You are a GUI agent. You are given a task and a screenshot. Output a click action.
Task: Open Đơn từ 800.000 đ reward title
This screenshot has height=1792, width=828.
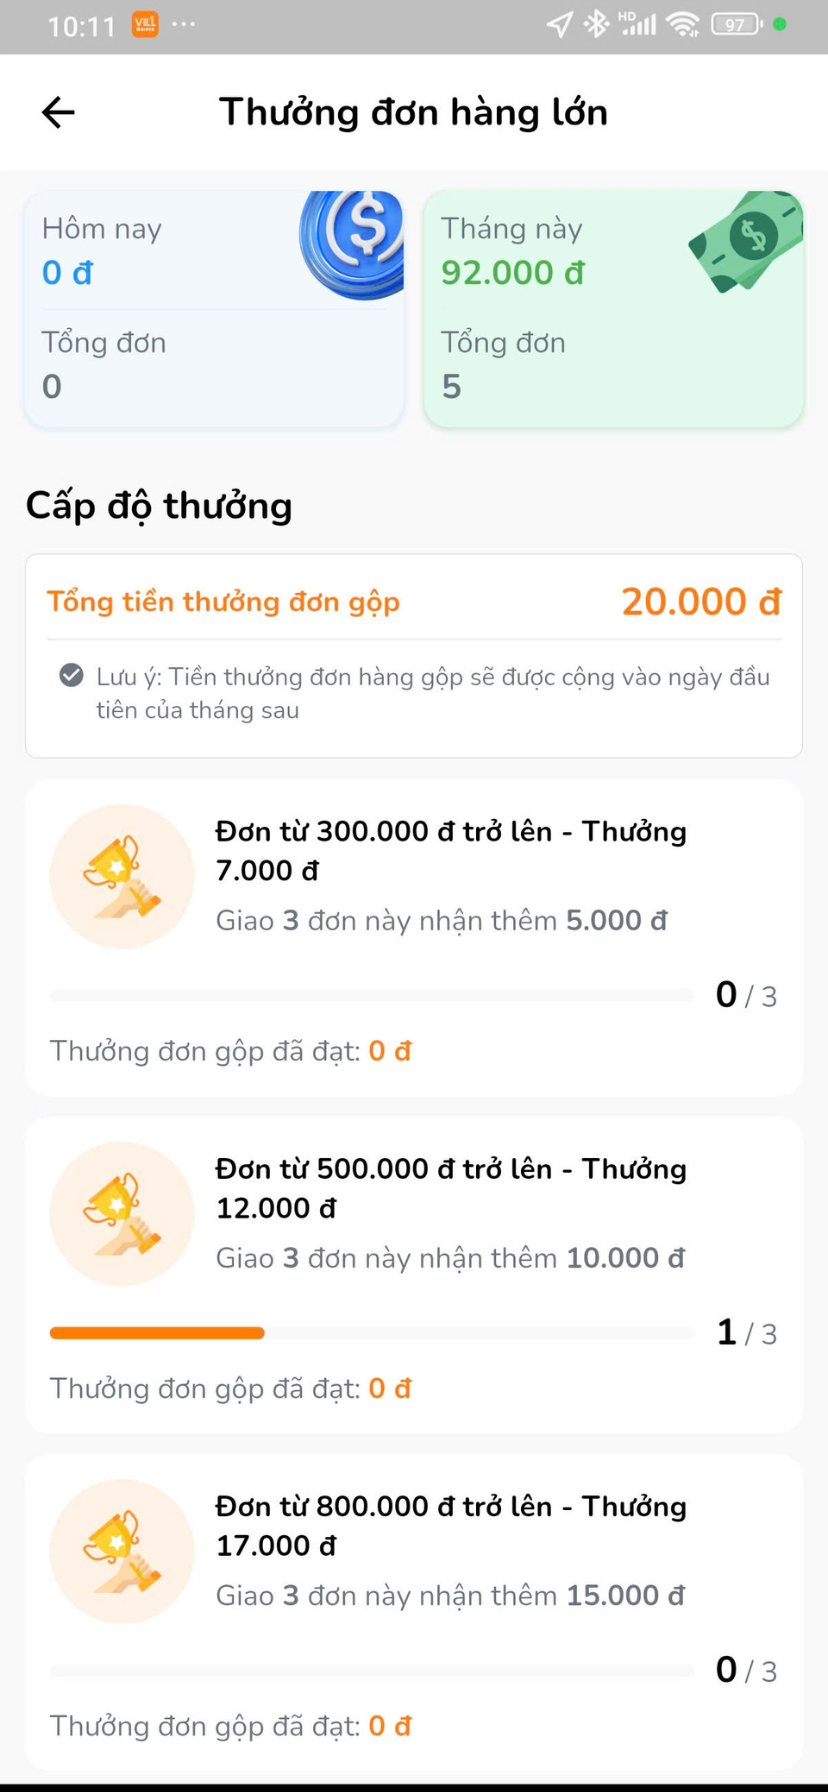tap(450, 1525)
